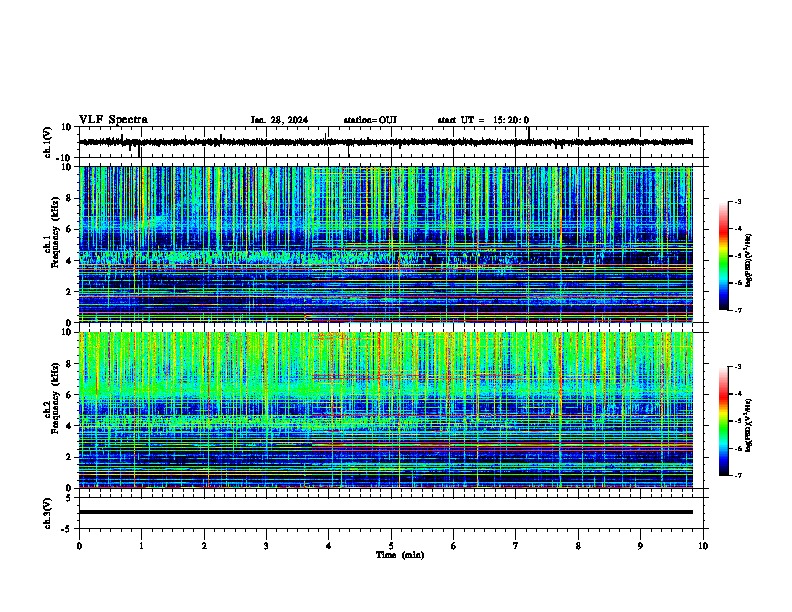This screenshot has width=792, height=612.
Task: Click the "4" tick on the time axis
Action: tap(329, 546)
